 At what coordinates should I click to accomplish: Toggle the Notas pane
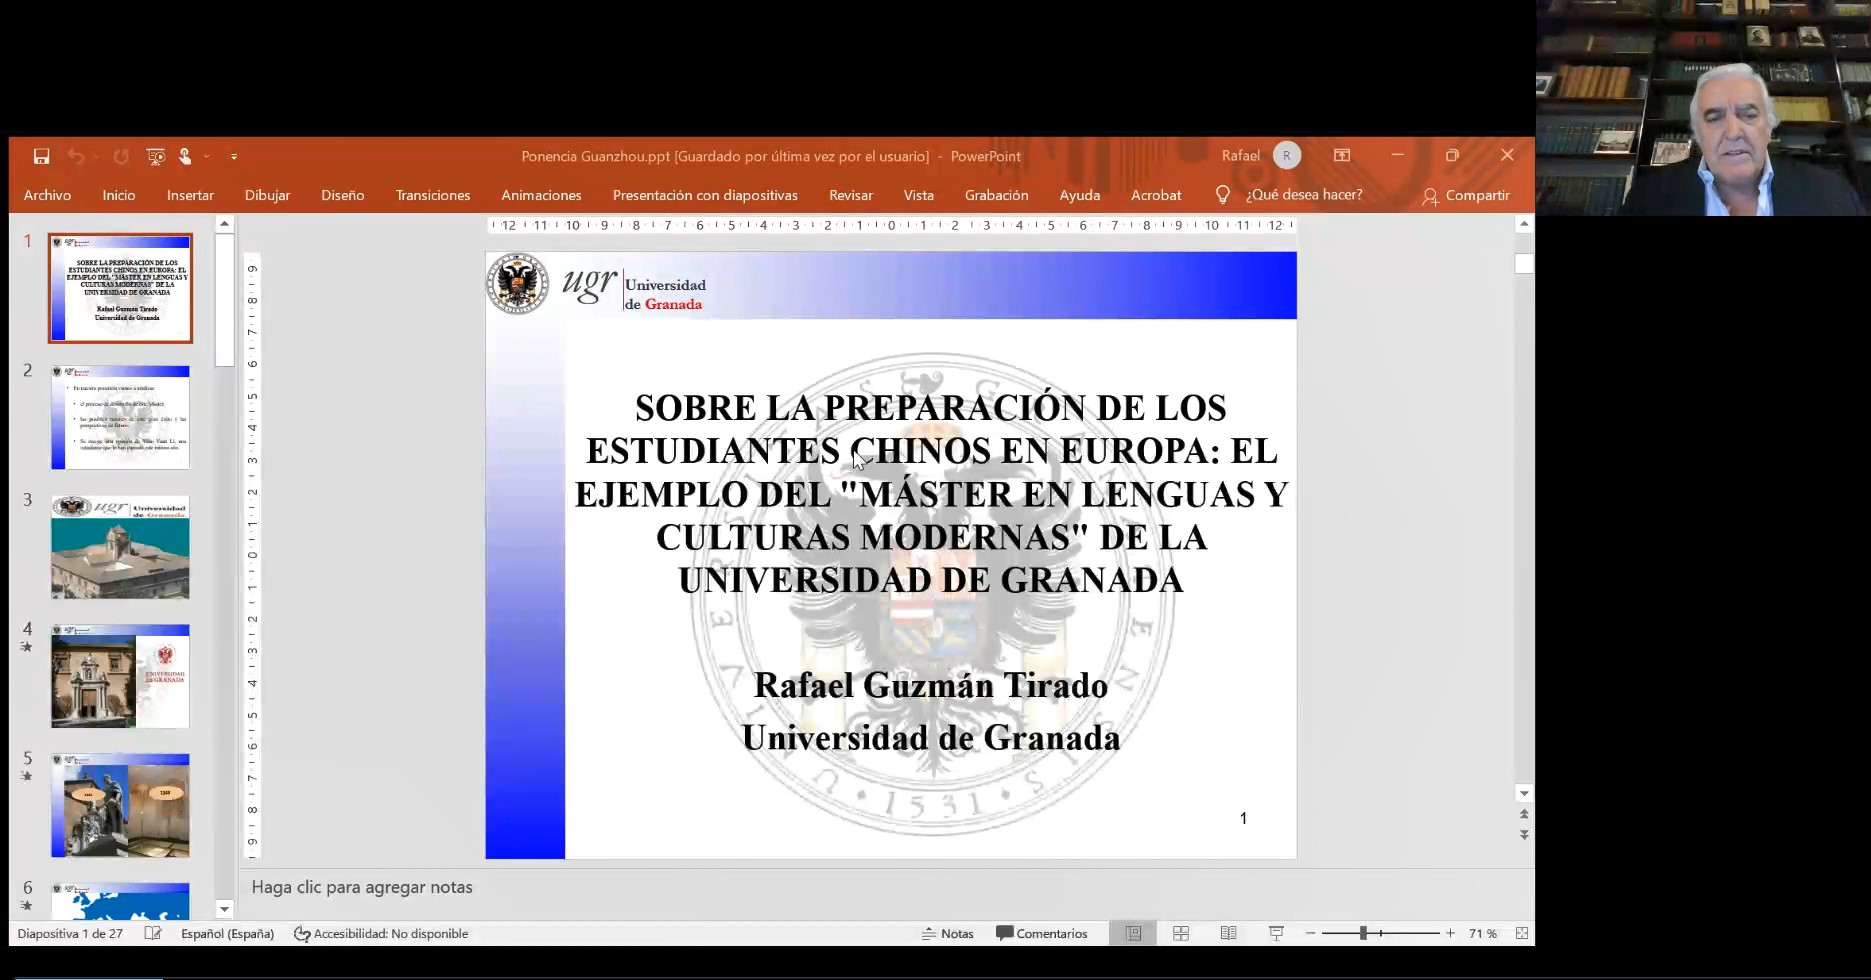click(x=947, y=933)
